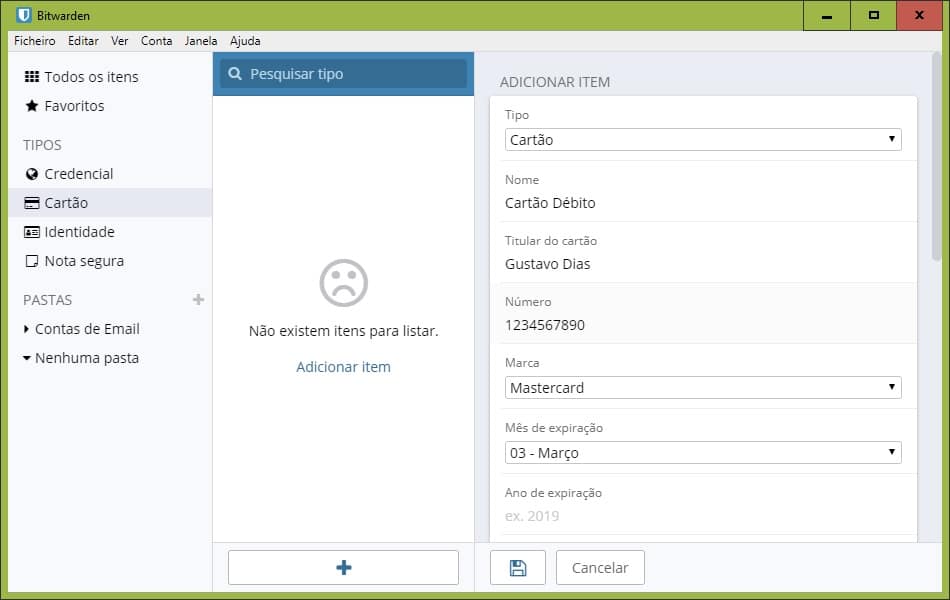The height and width of the screenshot is (600, 950).
Task: Click the Cancelar button
Action: click(600, 567)
